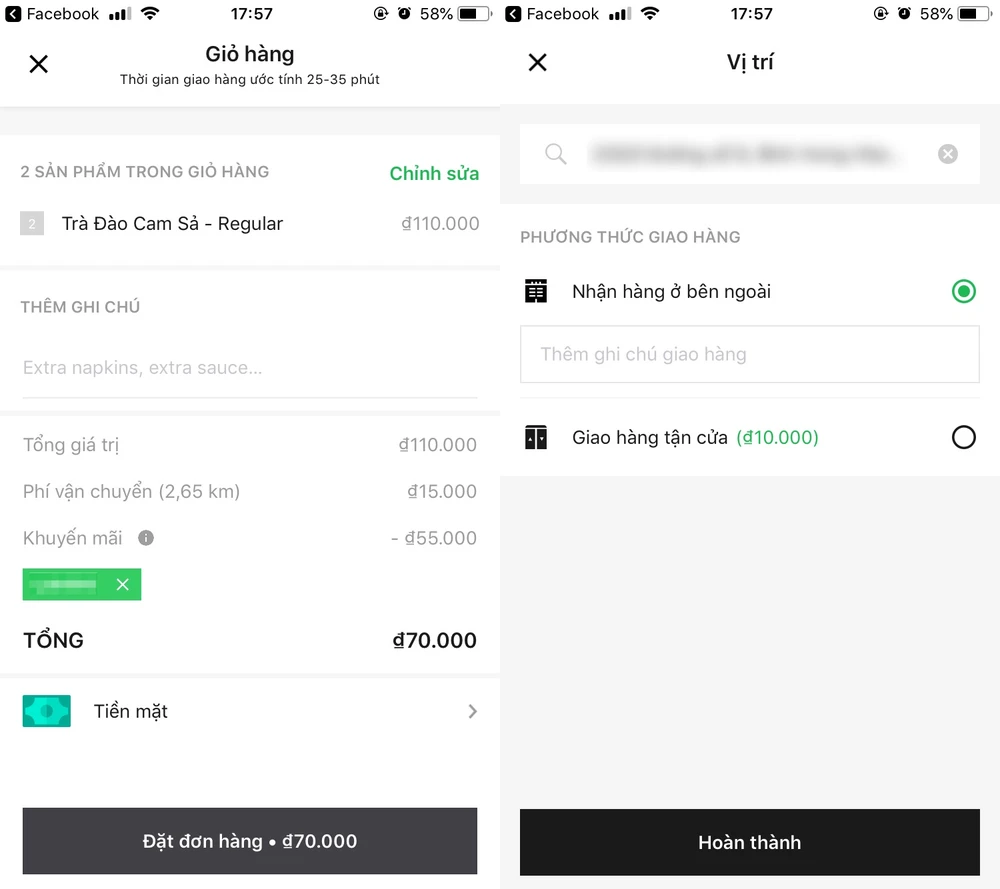Tap the search magnifier icon

coord(555,154)
